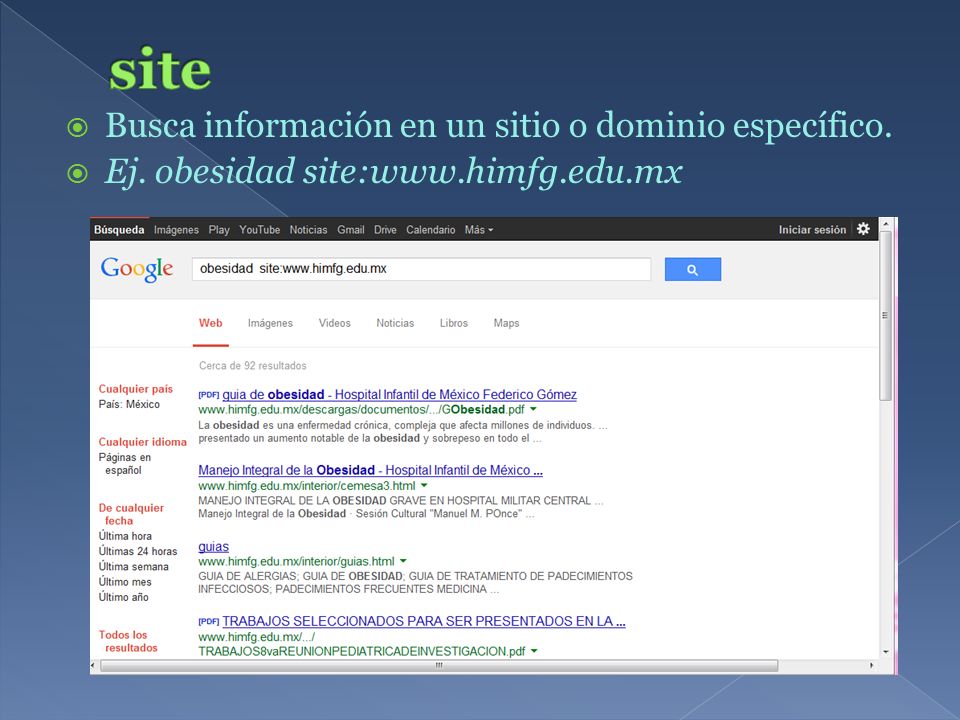Screen dimensions: 960x720
Task: Open Drive in the top bar
Action: click(385, 230)
